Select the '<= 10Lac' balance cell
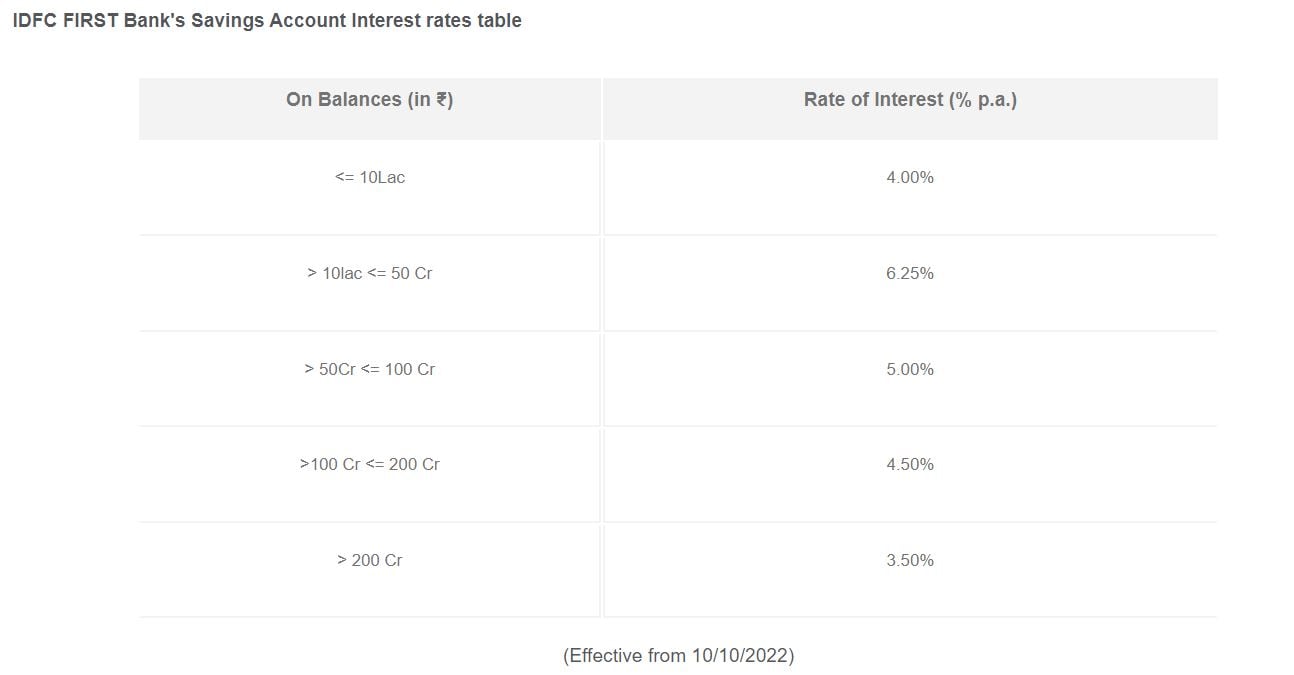 coord(370,178)
